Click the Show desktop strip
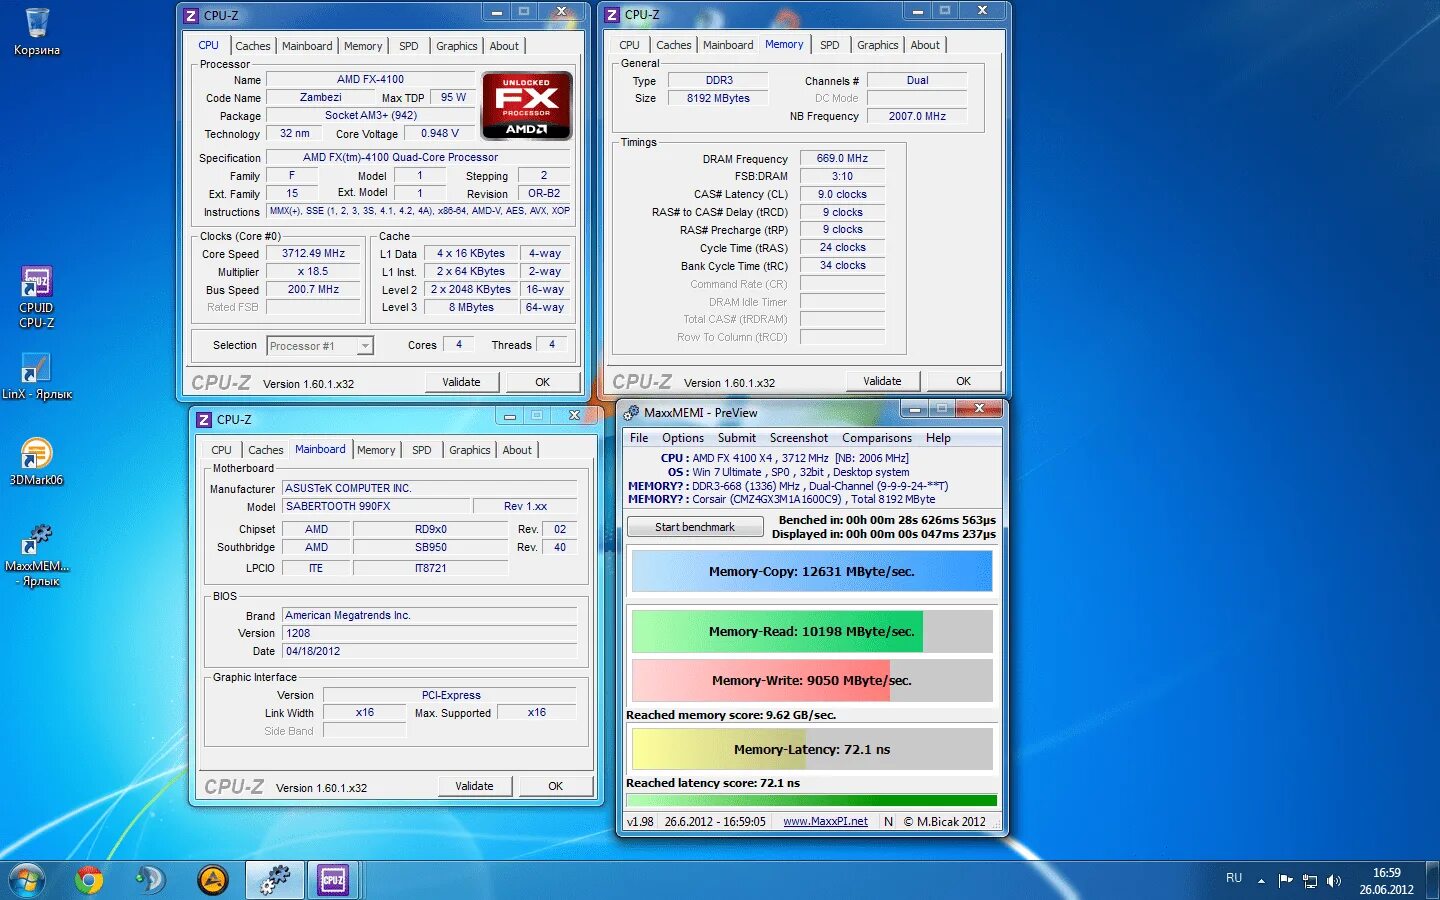 point(1433,880)
